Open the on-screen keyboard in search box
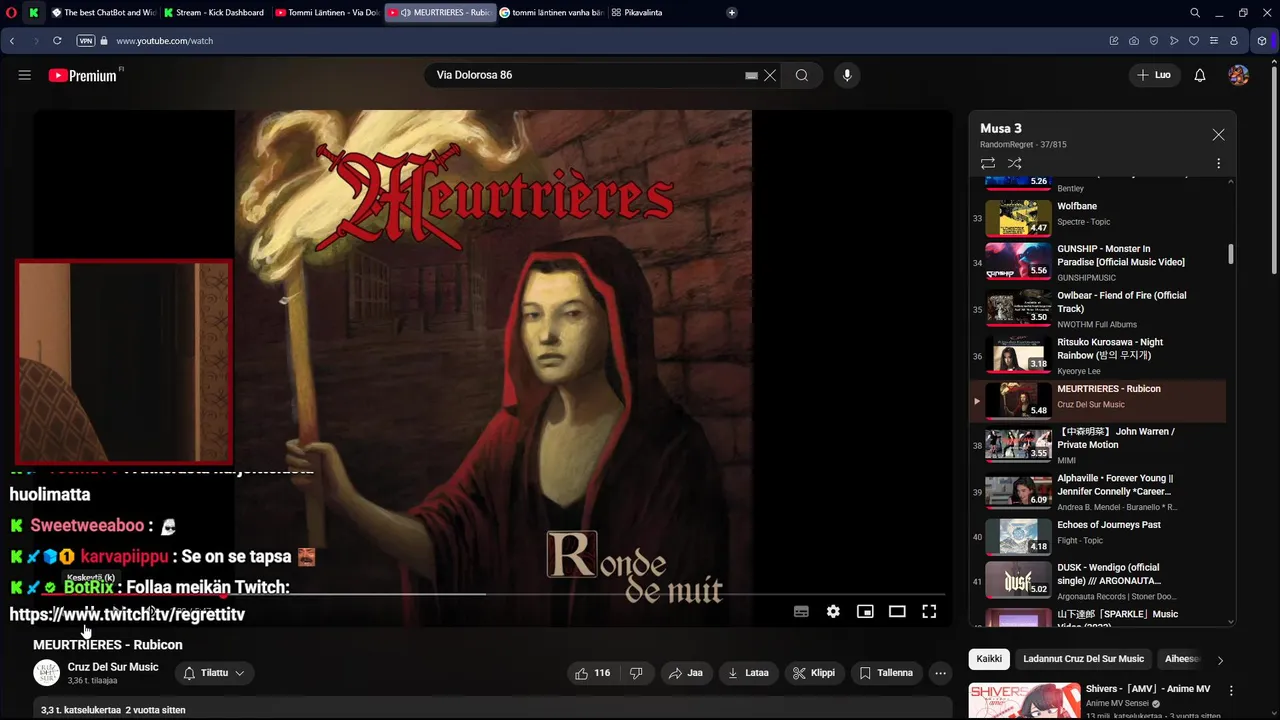The width and height of the screenshot is (1280, 720). point(751,75)
